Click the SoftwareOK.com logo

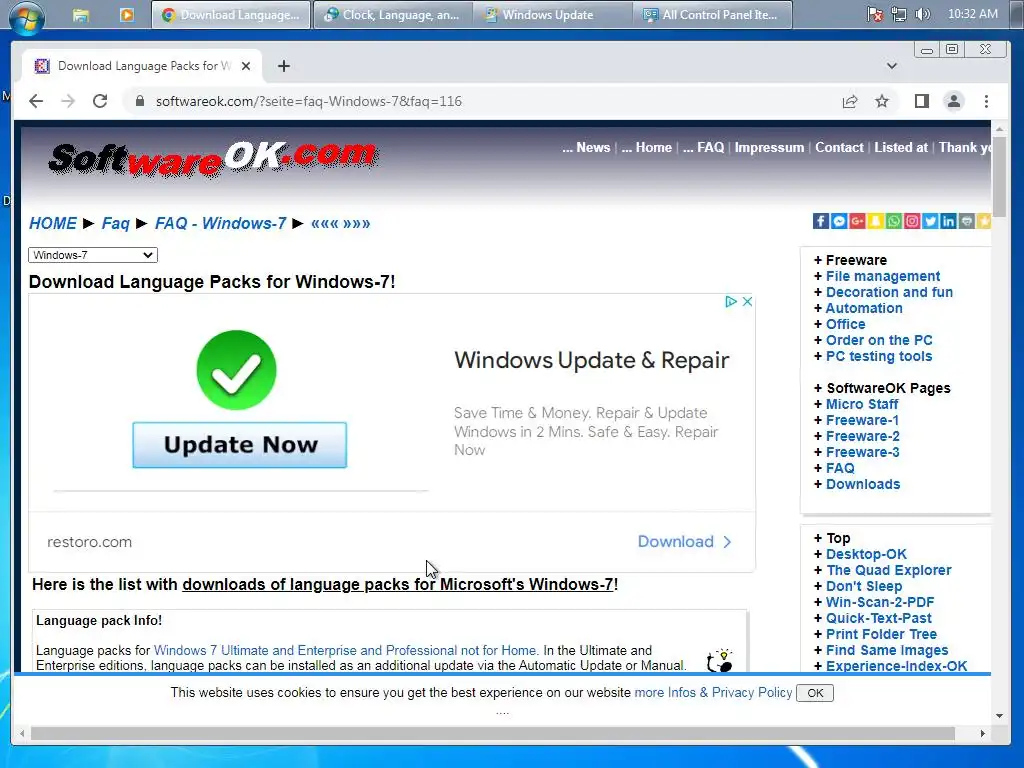tap(213, 159)
